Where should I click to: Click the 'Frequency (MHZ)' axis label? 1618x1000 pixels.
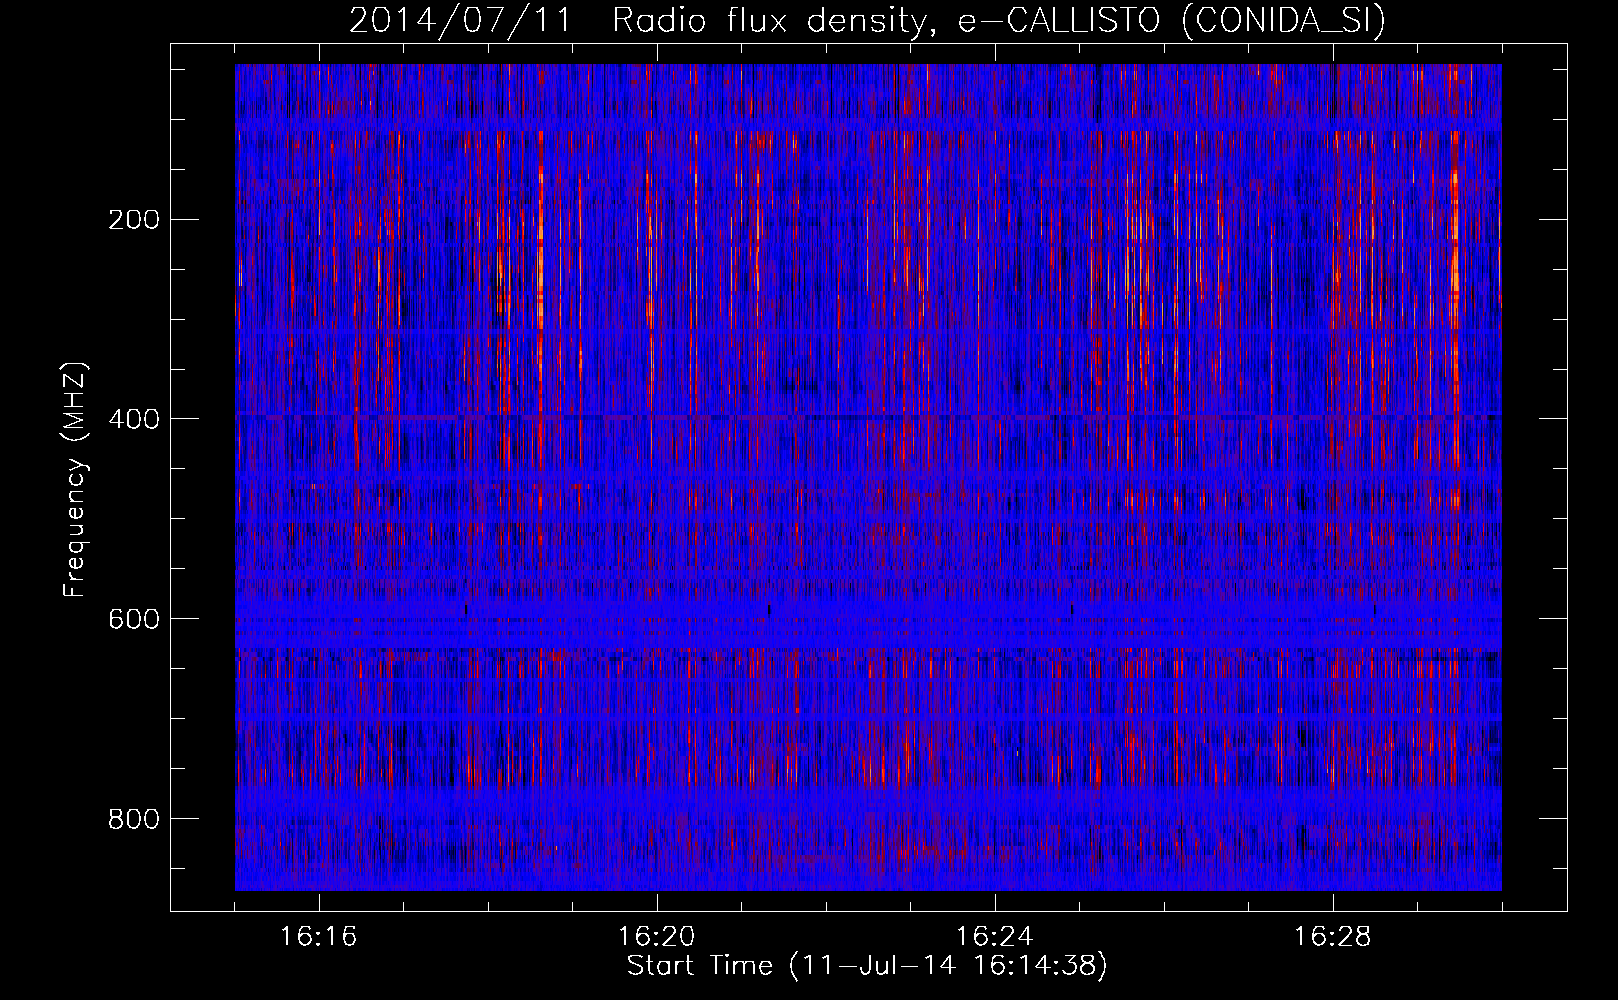75,480
